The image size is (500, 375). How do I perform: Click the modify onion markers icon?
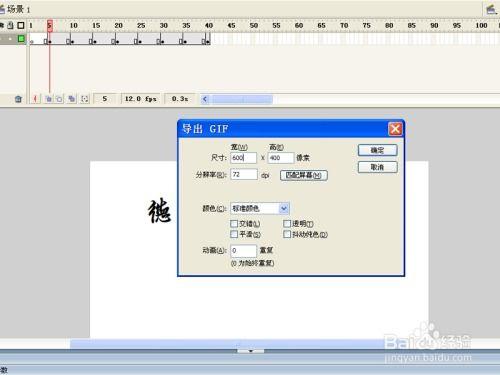pyautogui.click(x=85, y=99)
